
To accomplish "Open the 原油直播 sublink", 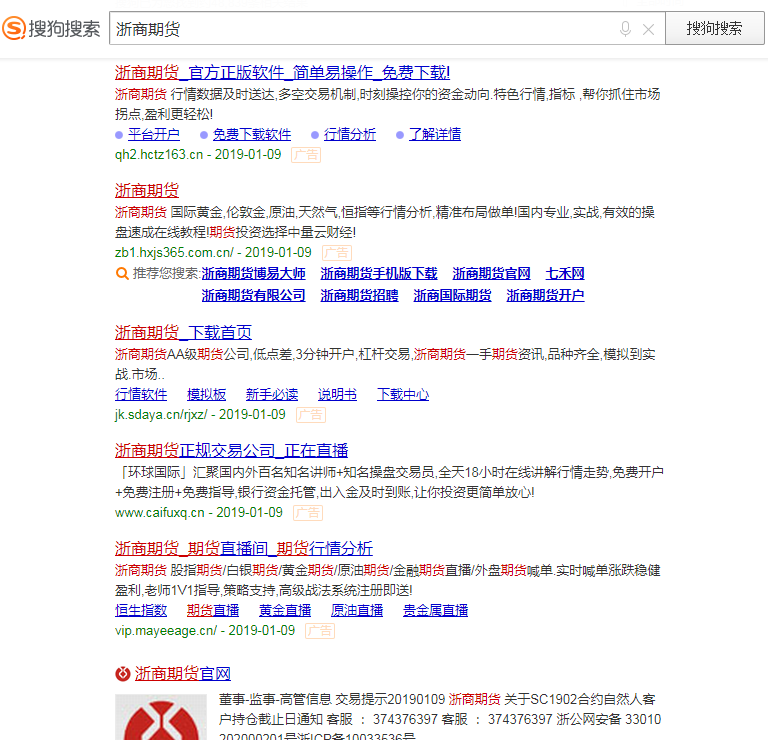I will tap(357, 610).
